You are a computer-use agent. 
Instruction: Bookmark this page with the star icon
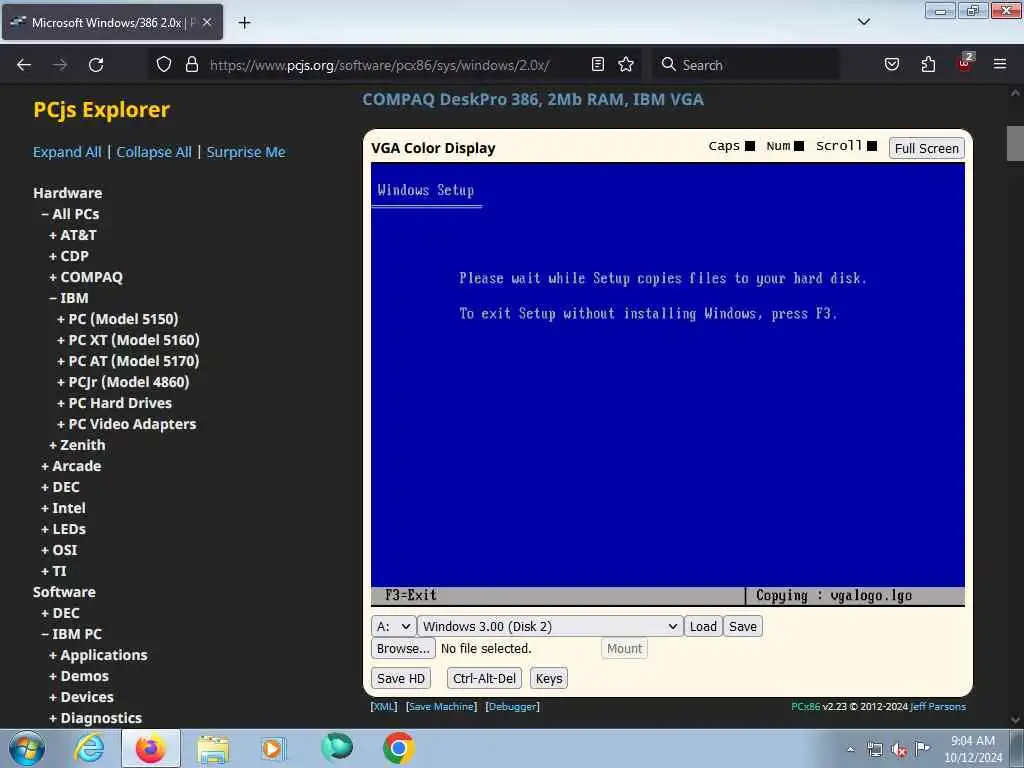coord(626,64)
